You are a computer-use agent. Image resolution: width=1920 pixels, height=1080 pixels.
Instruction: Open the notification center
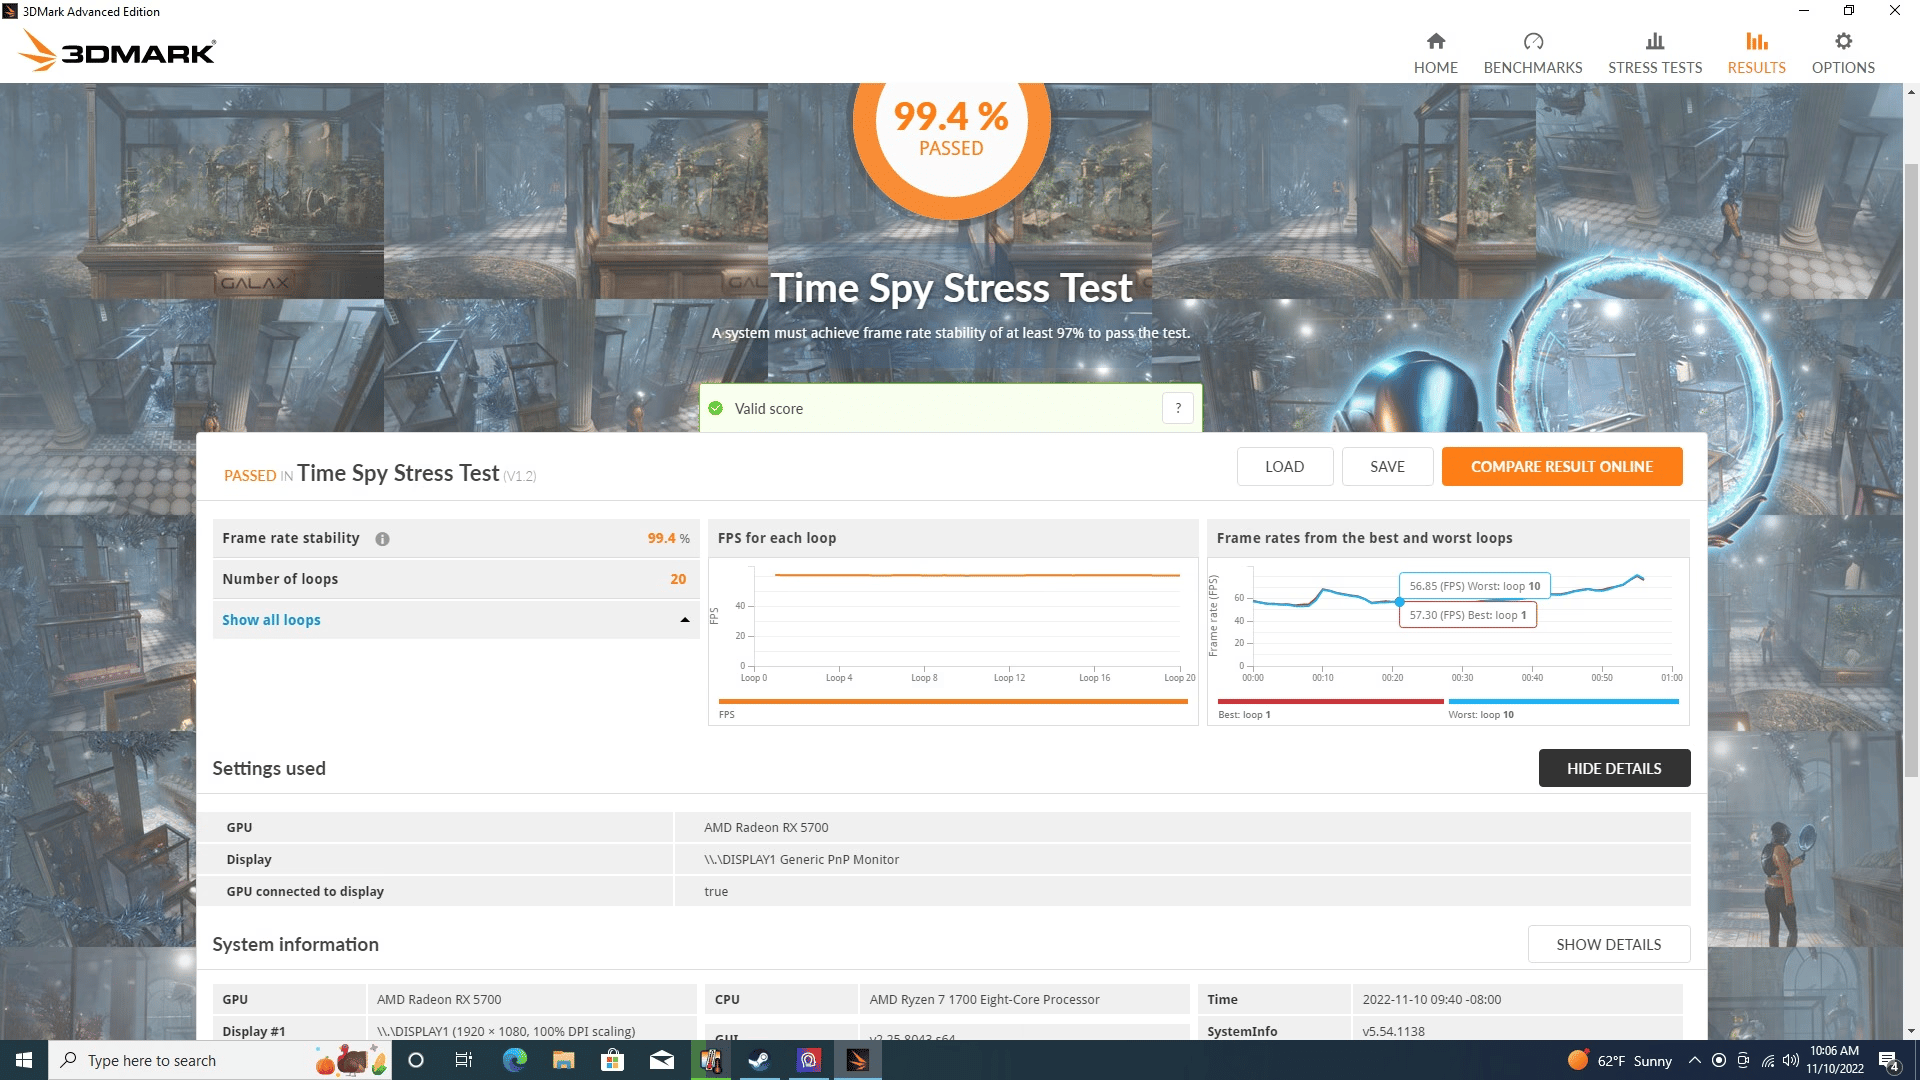pyautogui.click(x=1888, y=1061)
